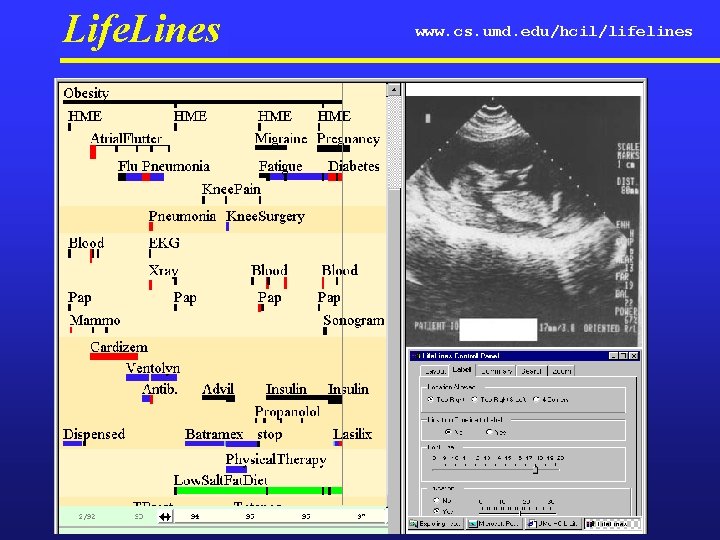Click the EKG test label
720x540 pixels.
164,242
